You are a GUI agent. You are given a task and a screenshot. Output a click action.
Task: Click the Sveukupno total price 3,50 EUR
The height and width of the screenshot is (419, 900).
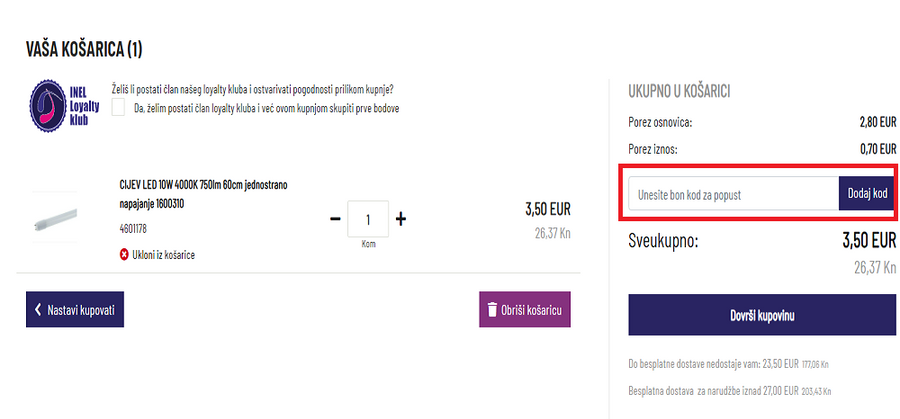[x=869, y=241]
